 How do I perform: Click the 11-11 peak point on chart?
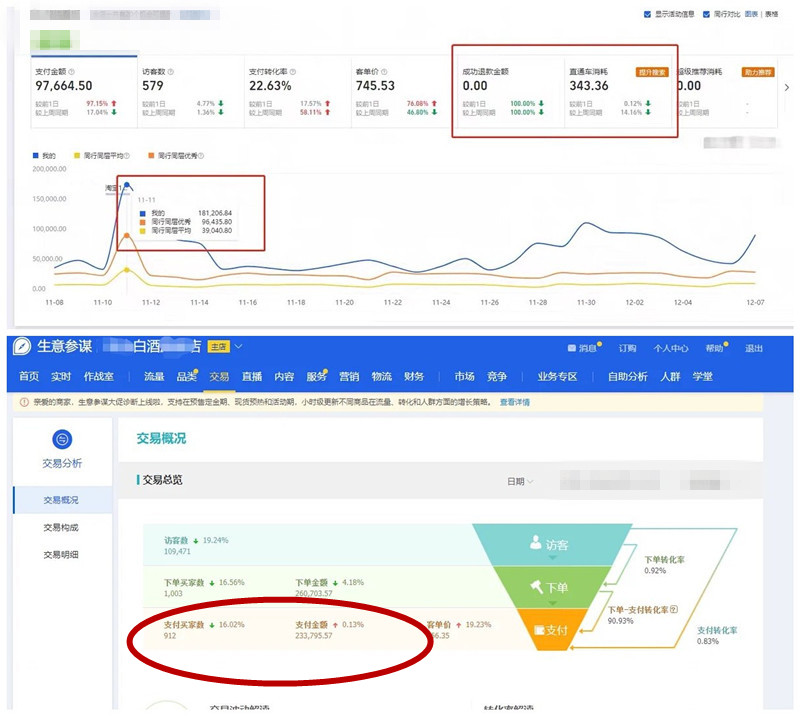click(x=126, y=185)
